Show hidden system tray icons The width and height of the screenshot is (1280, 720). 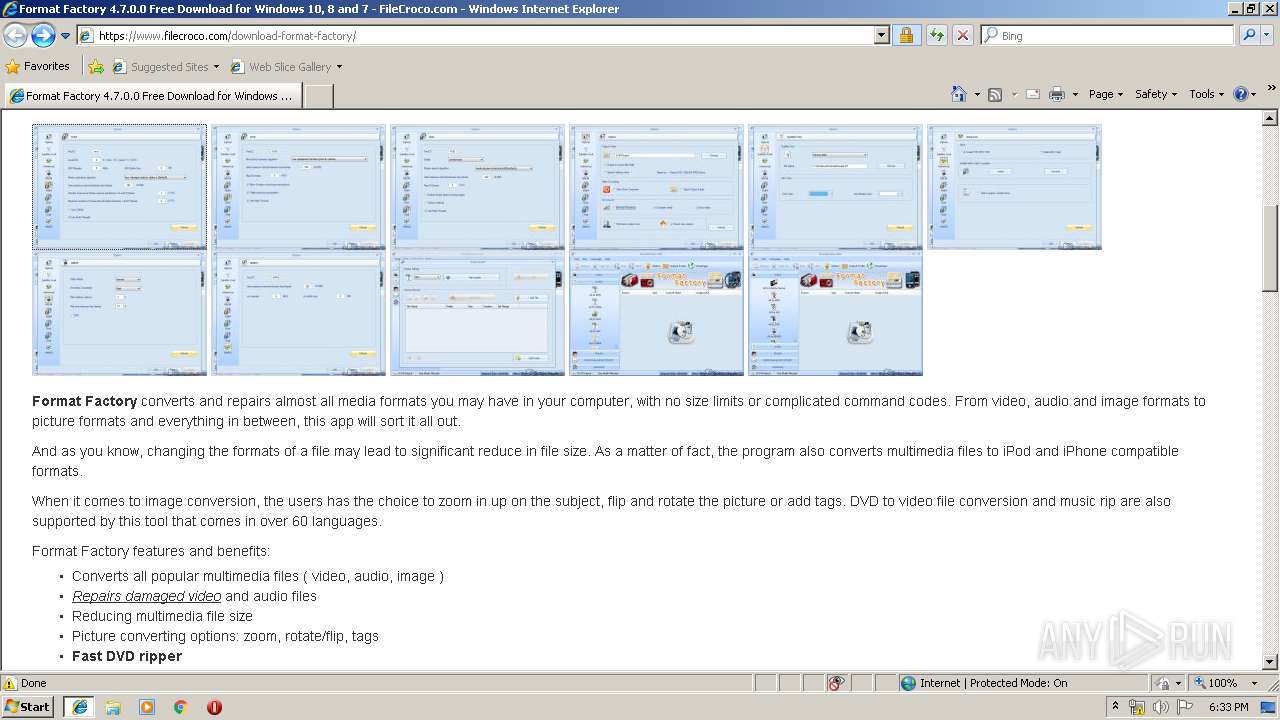(x=1115, y=706)
